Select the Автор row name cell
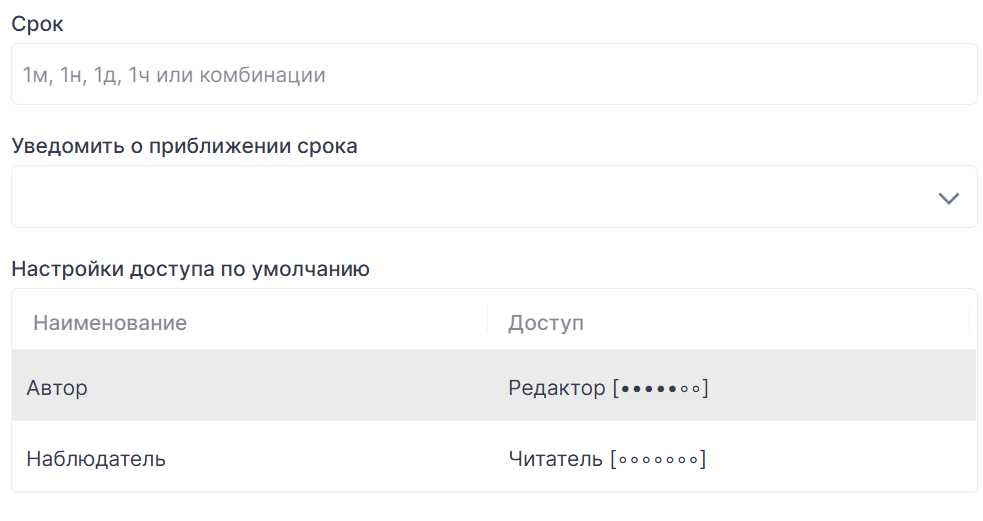This screenshot has width=983, height=521. (57, 387)
